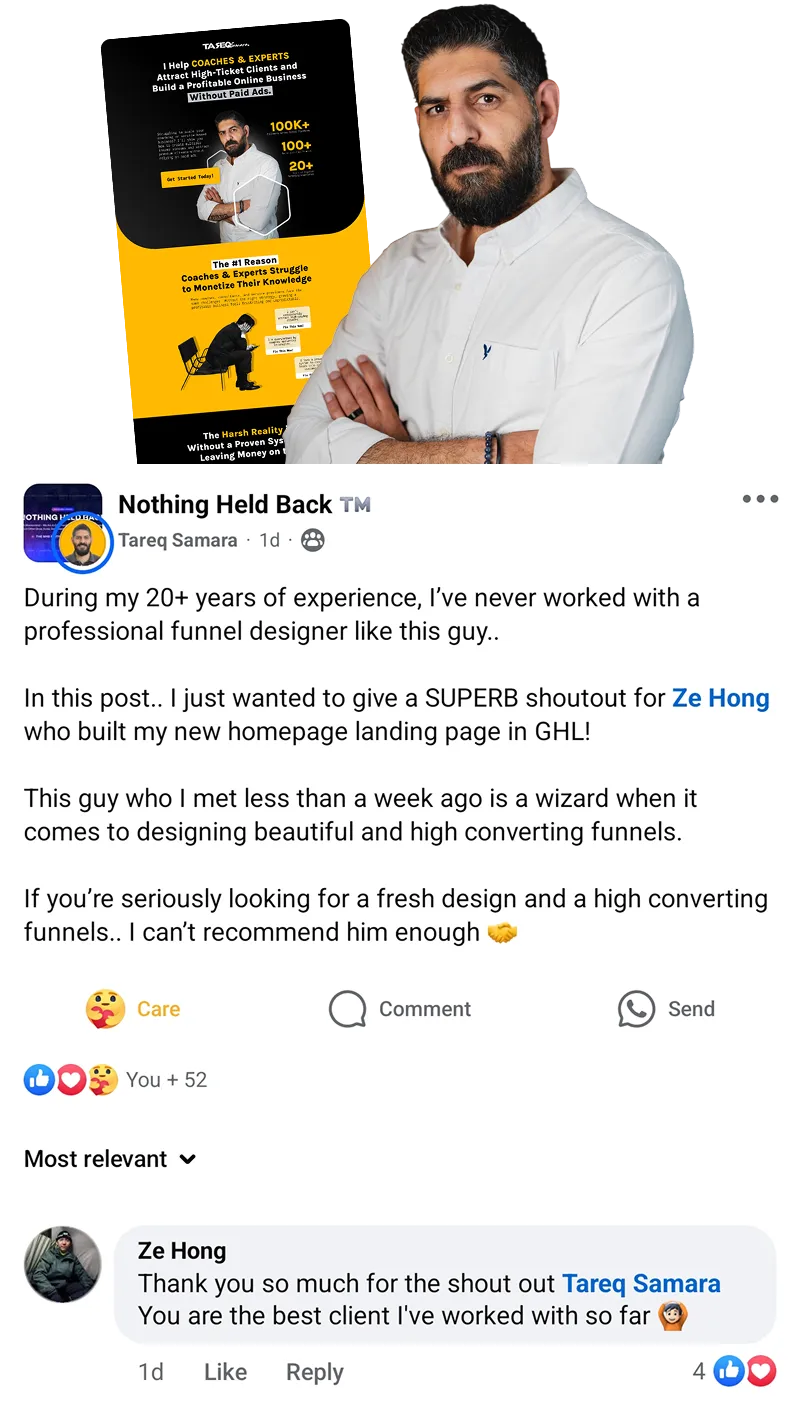Open the Tareq Samara mention in the comment
The height and width of the screenshot is (1408, 800).
[x=641, y=1283]
